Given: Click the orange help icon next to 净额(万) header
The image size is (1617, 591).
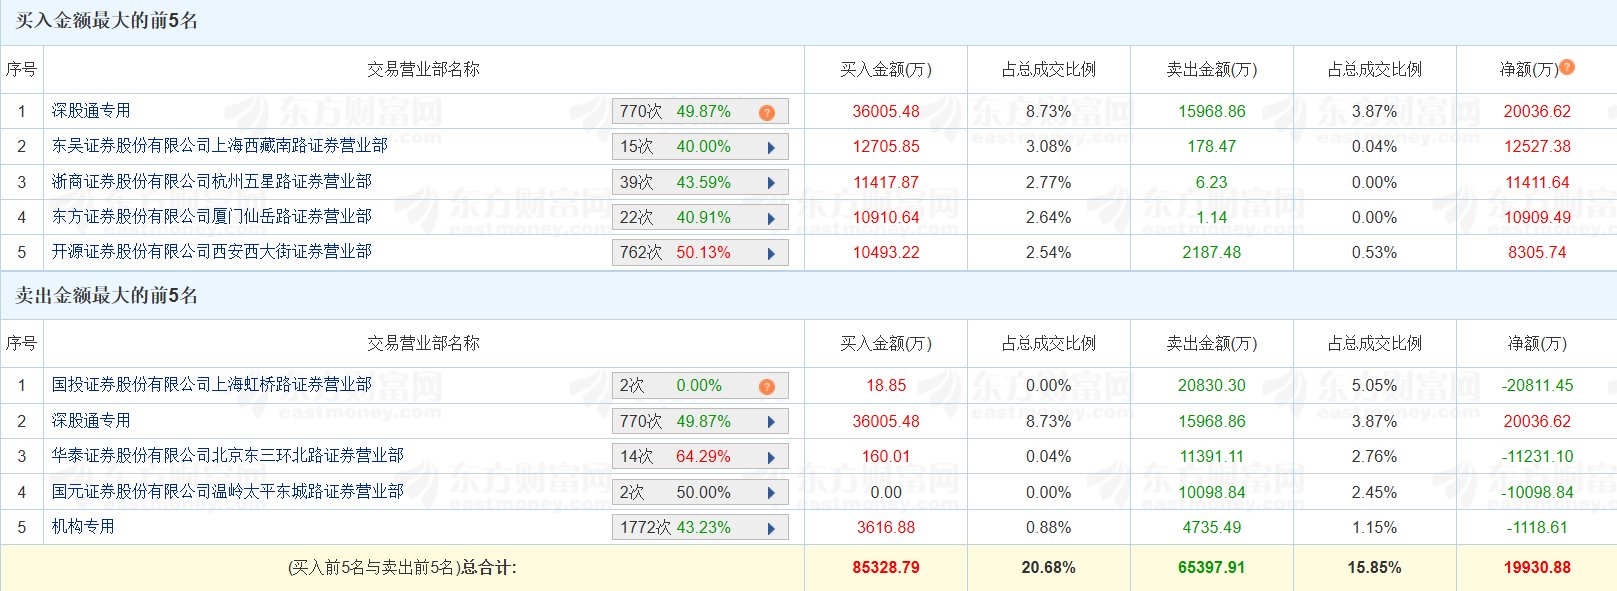Looking at the screenshot, I should [x=1567, y=67].
